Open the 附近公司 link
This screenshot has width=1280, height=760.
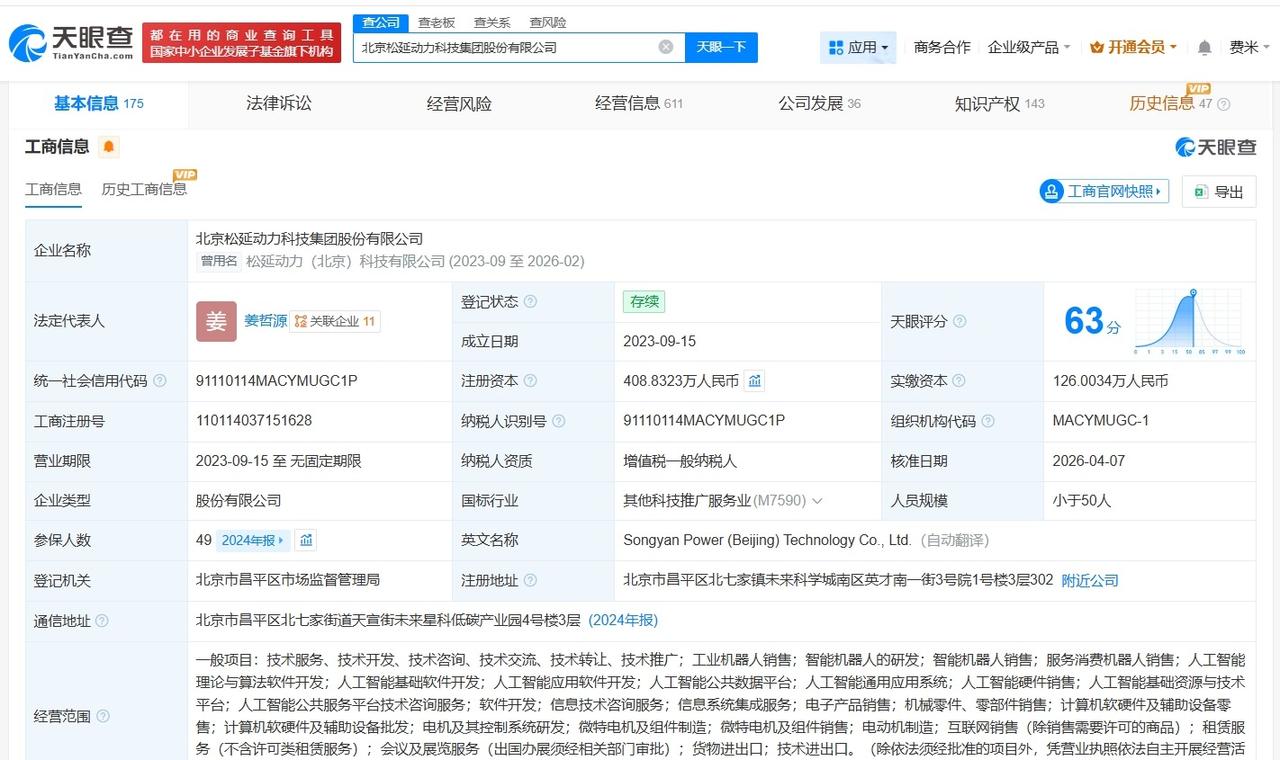[1090, 580]
